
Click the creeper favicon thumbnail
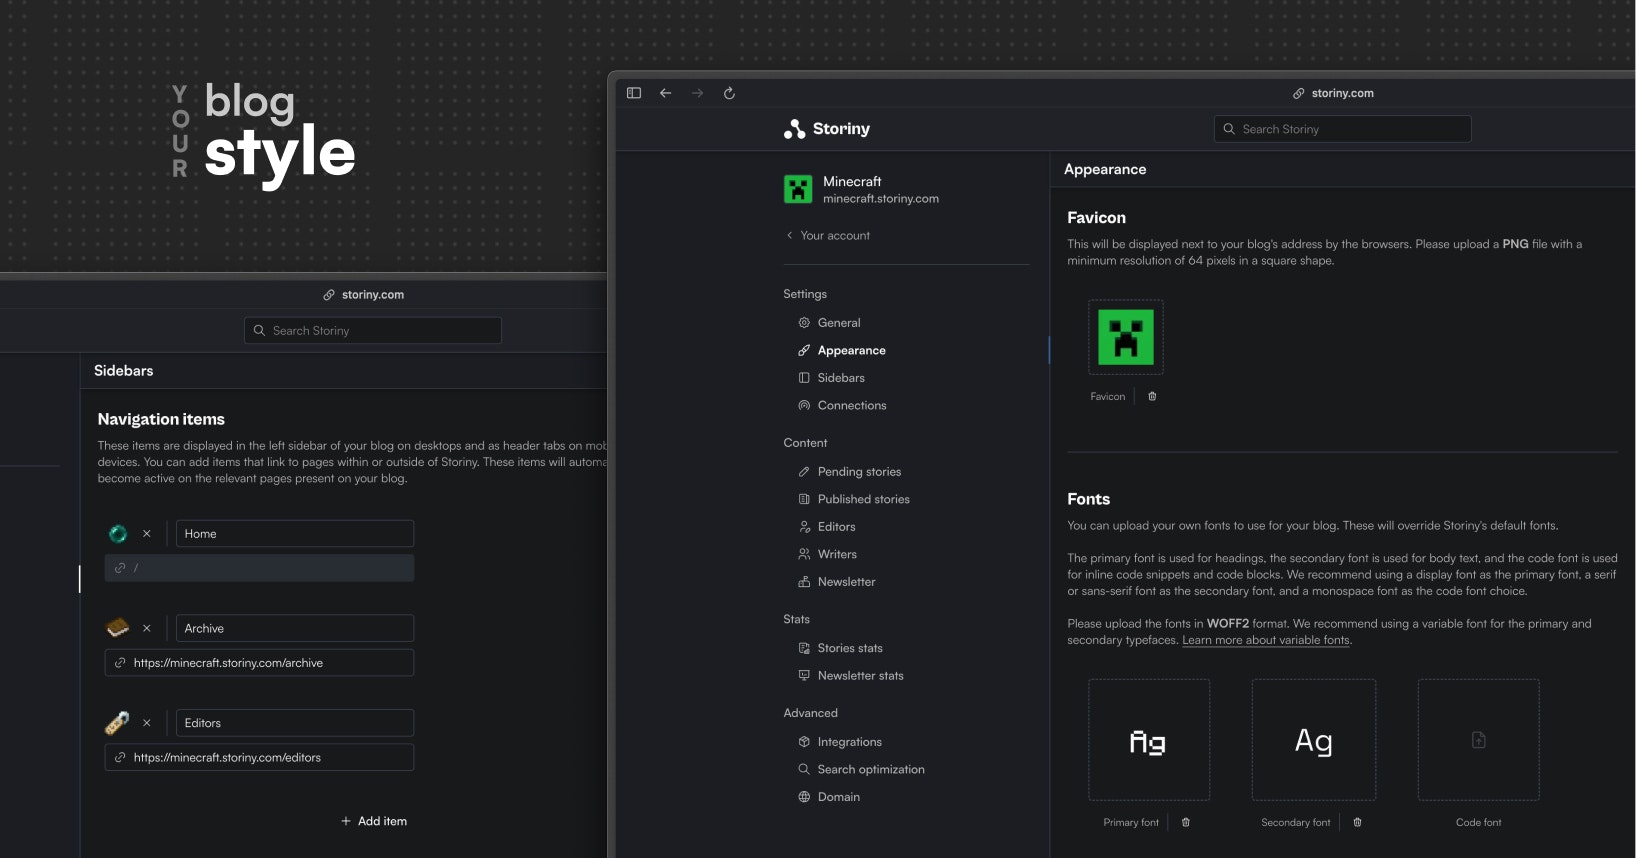point(1126,337)
